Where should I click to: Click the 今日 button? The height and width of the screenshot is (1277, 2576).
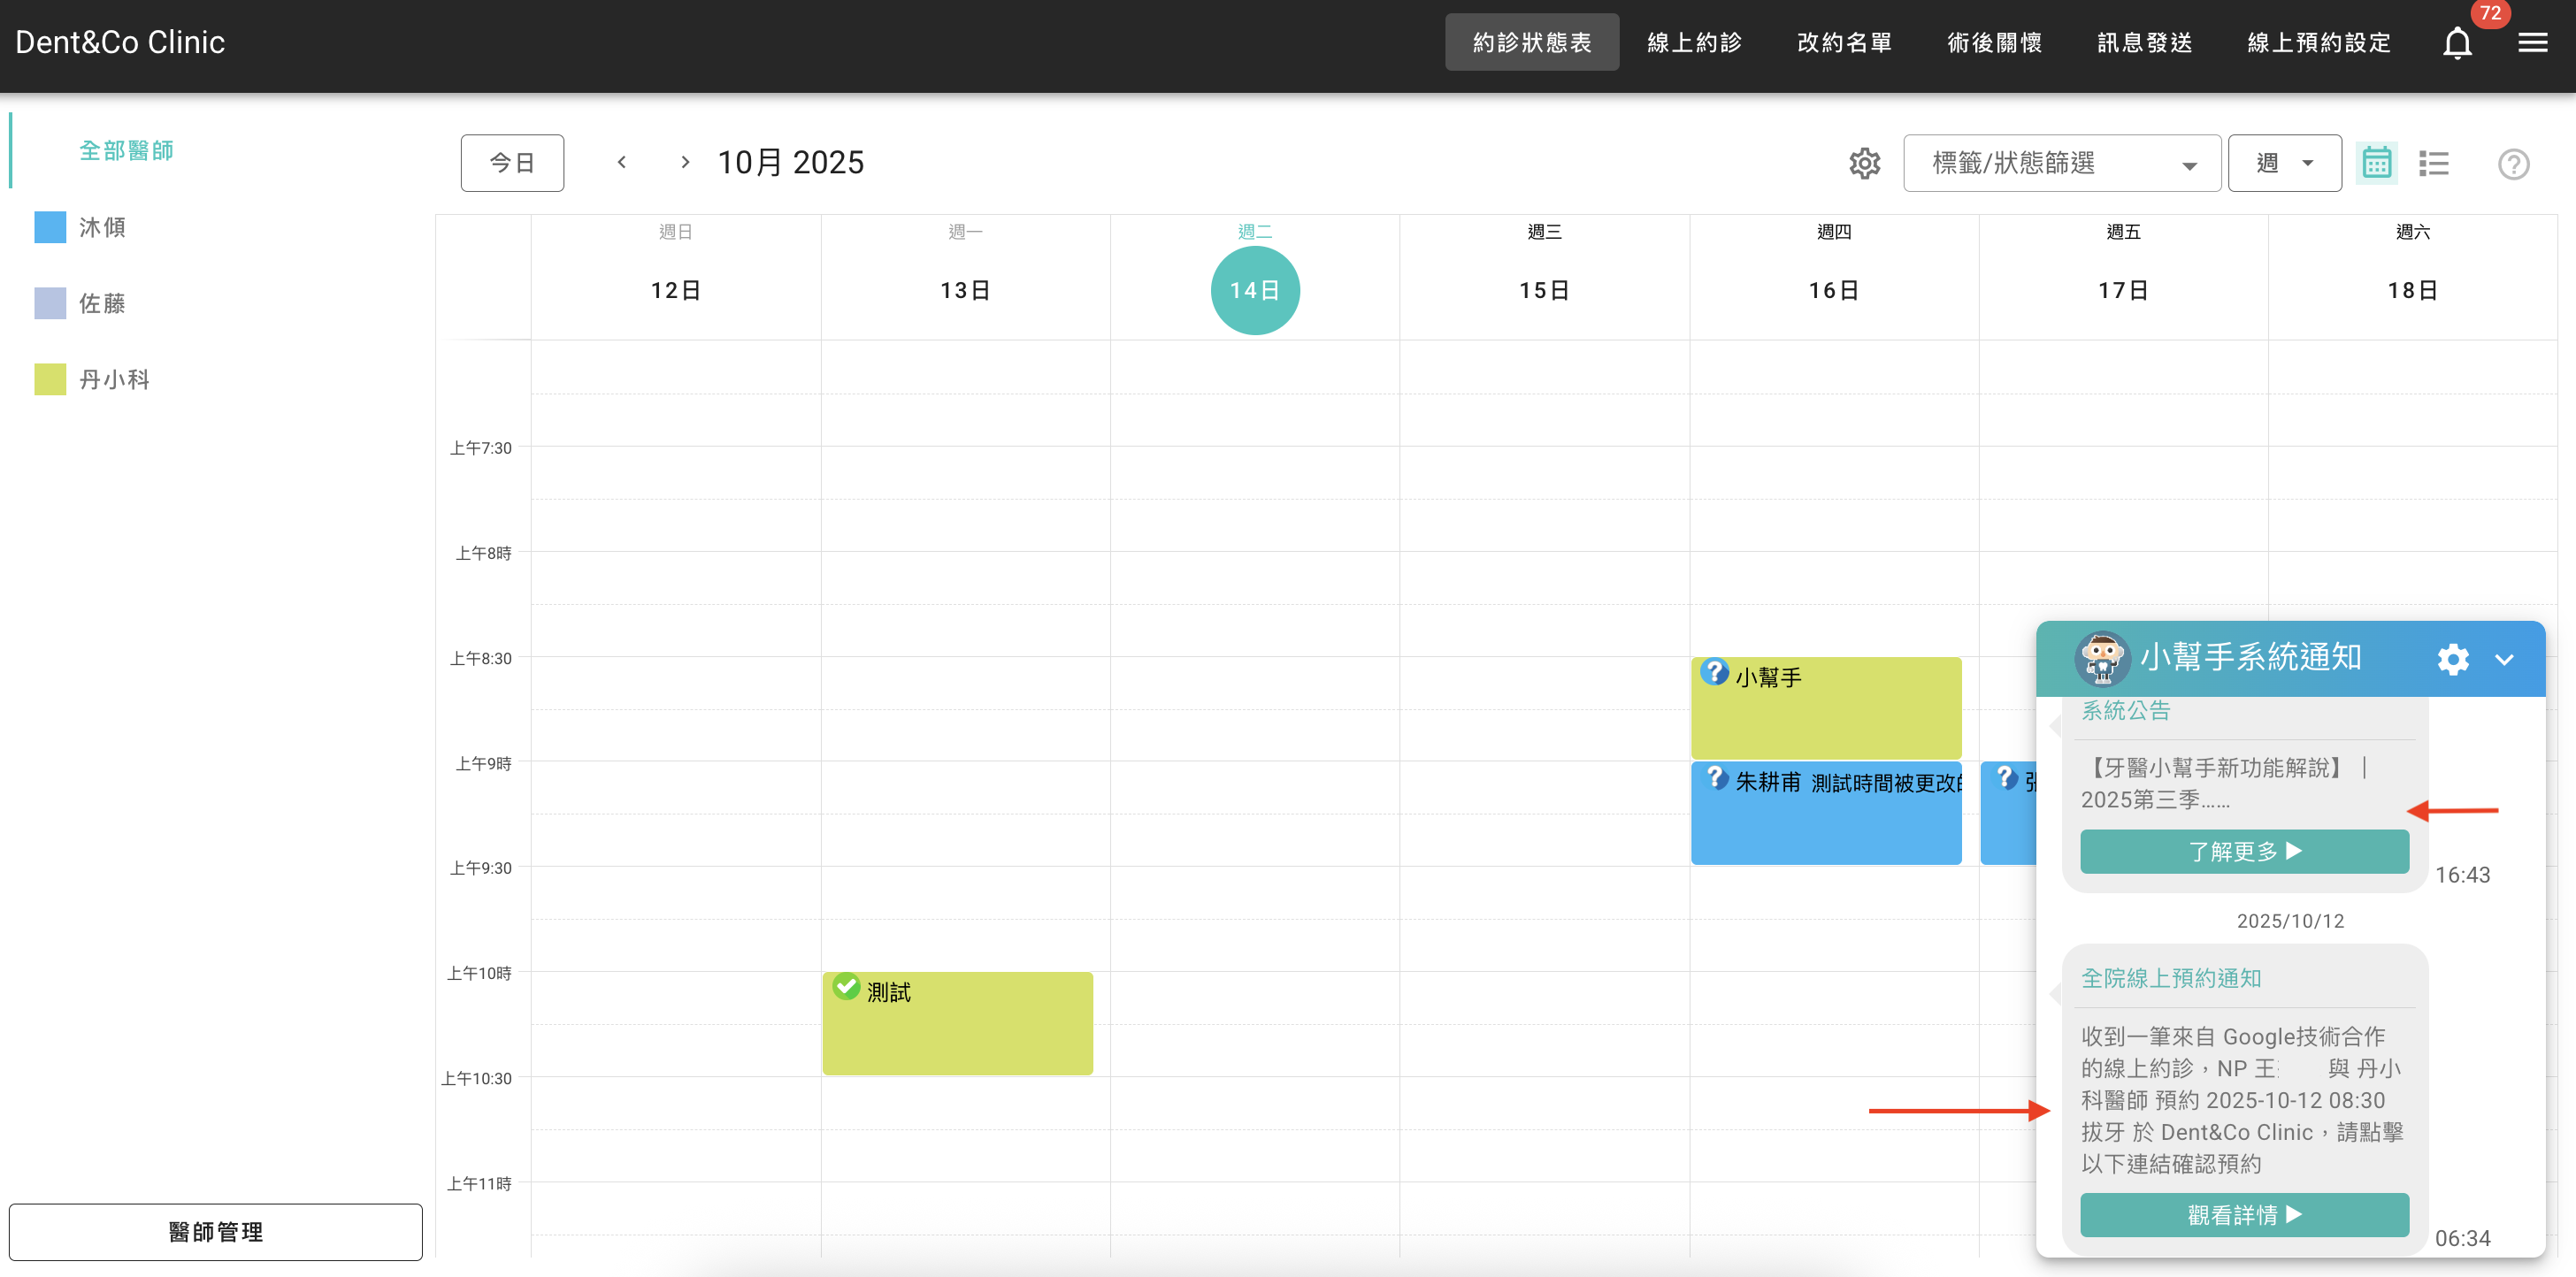tap(511, 162)
